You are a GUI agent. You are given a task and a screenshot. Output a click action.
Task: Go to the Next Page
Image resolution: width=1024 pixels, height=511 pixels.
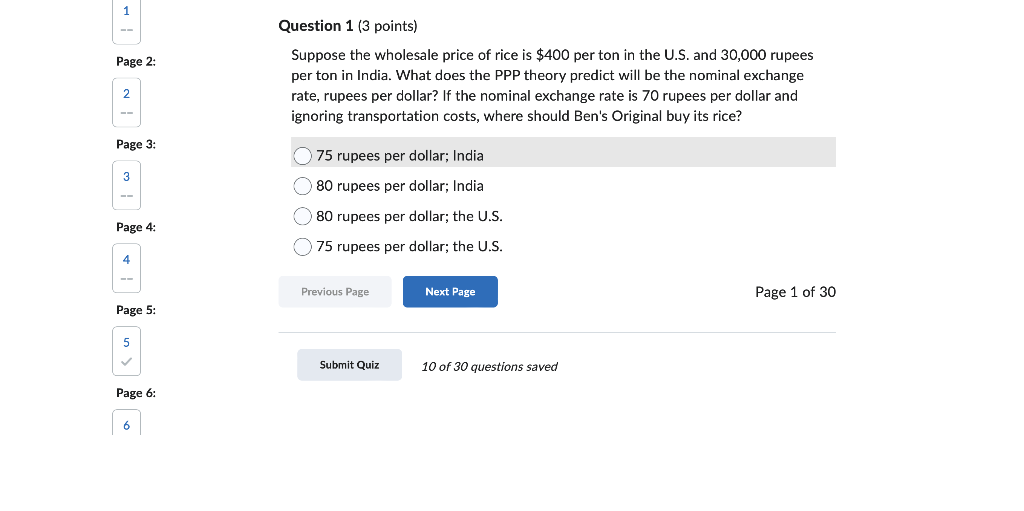[450, 292]
